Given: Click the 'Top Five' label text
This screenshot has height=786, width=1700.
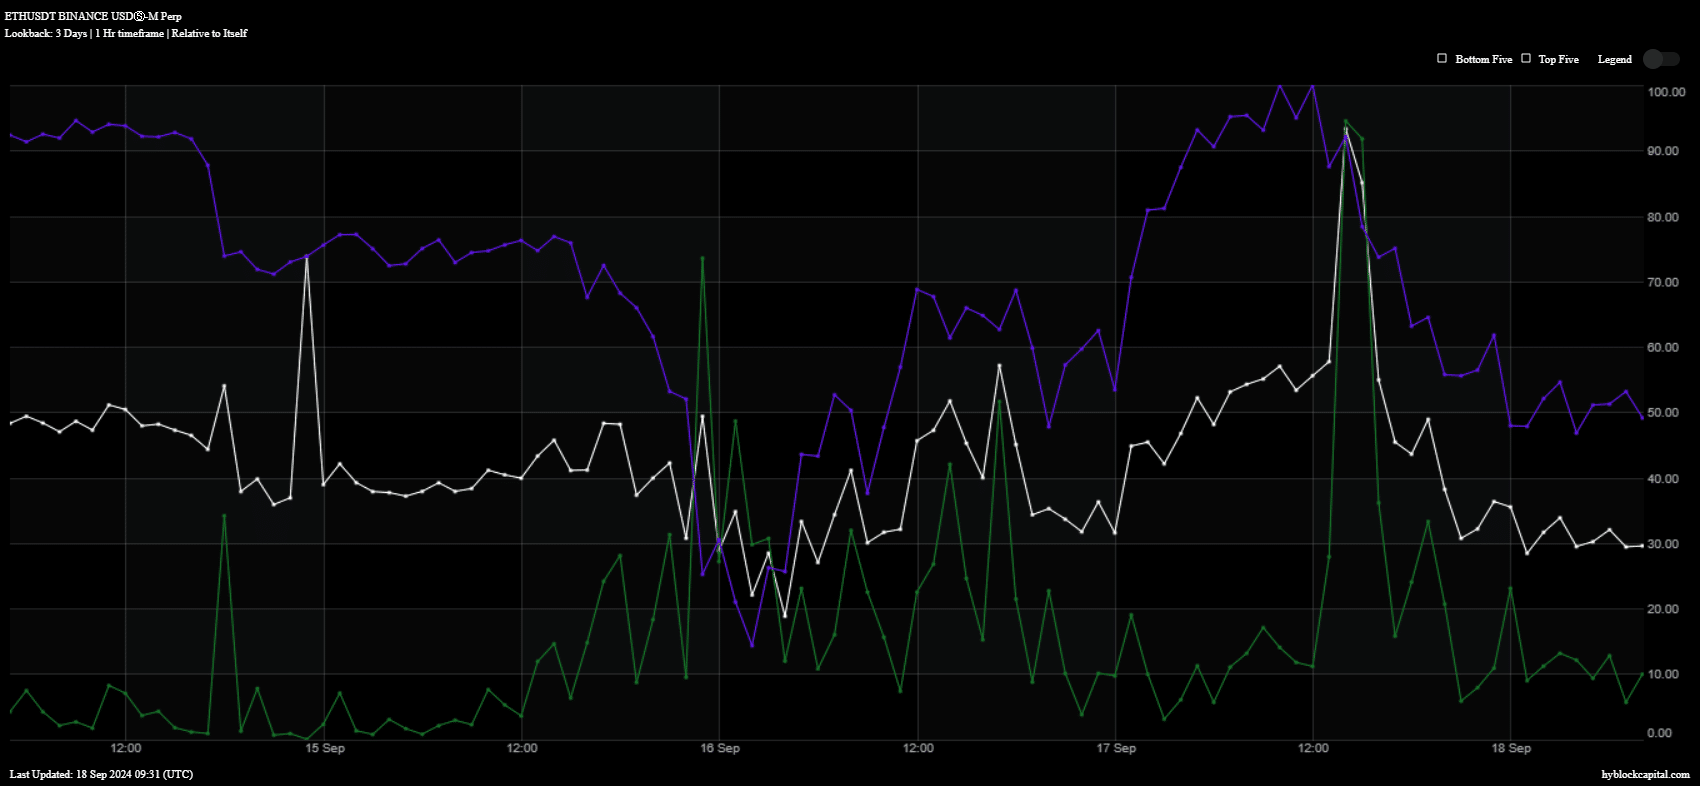Looking at the screenshot, I should pos(1558,59).
